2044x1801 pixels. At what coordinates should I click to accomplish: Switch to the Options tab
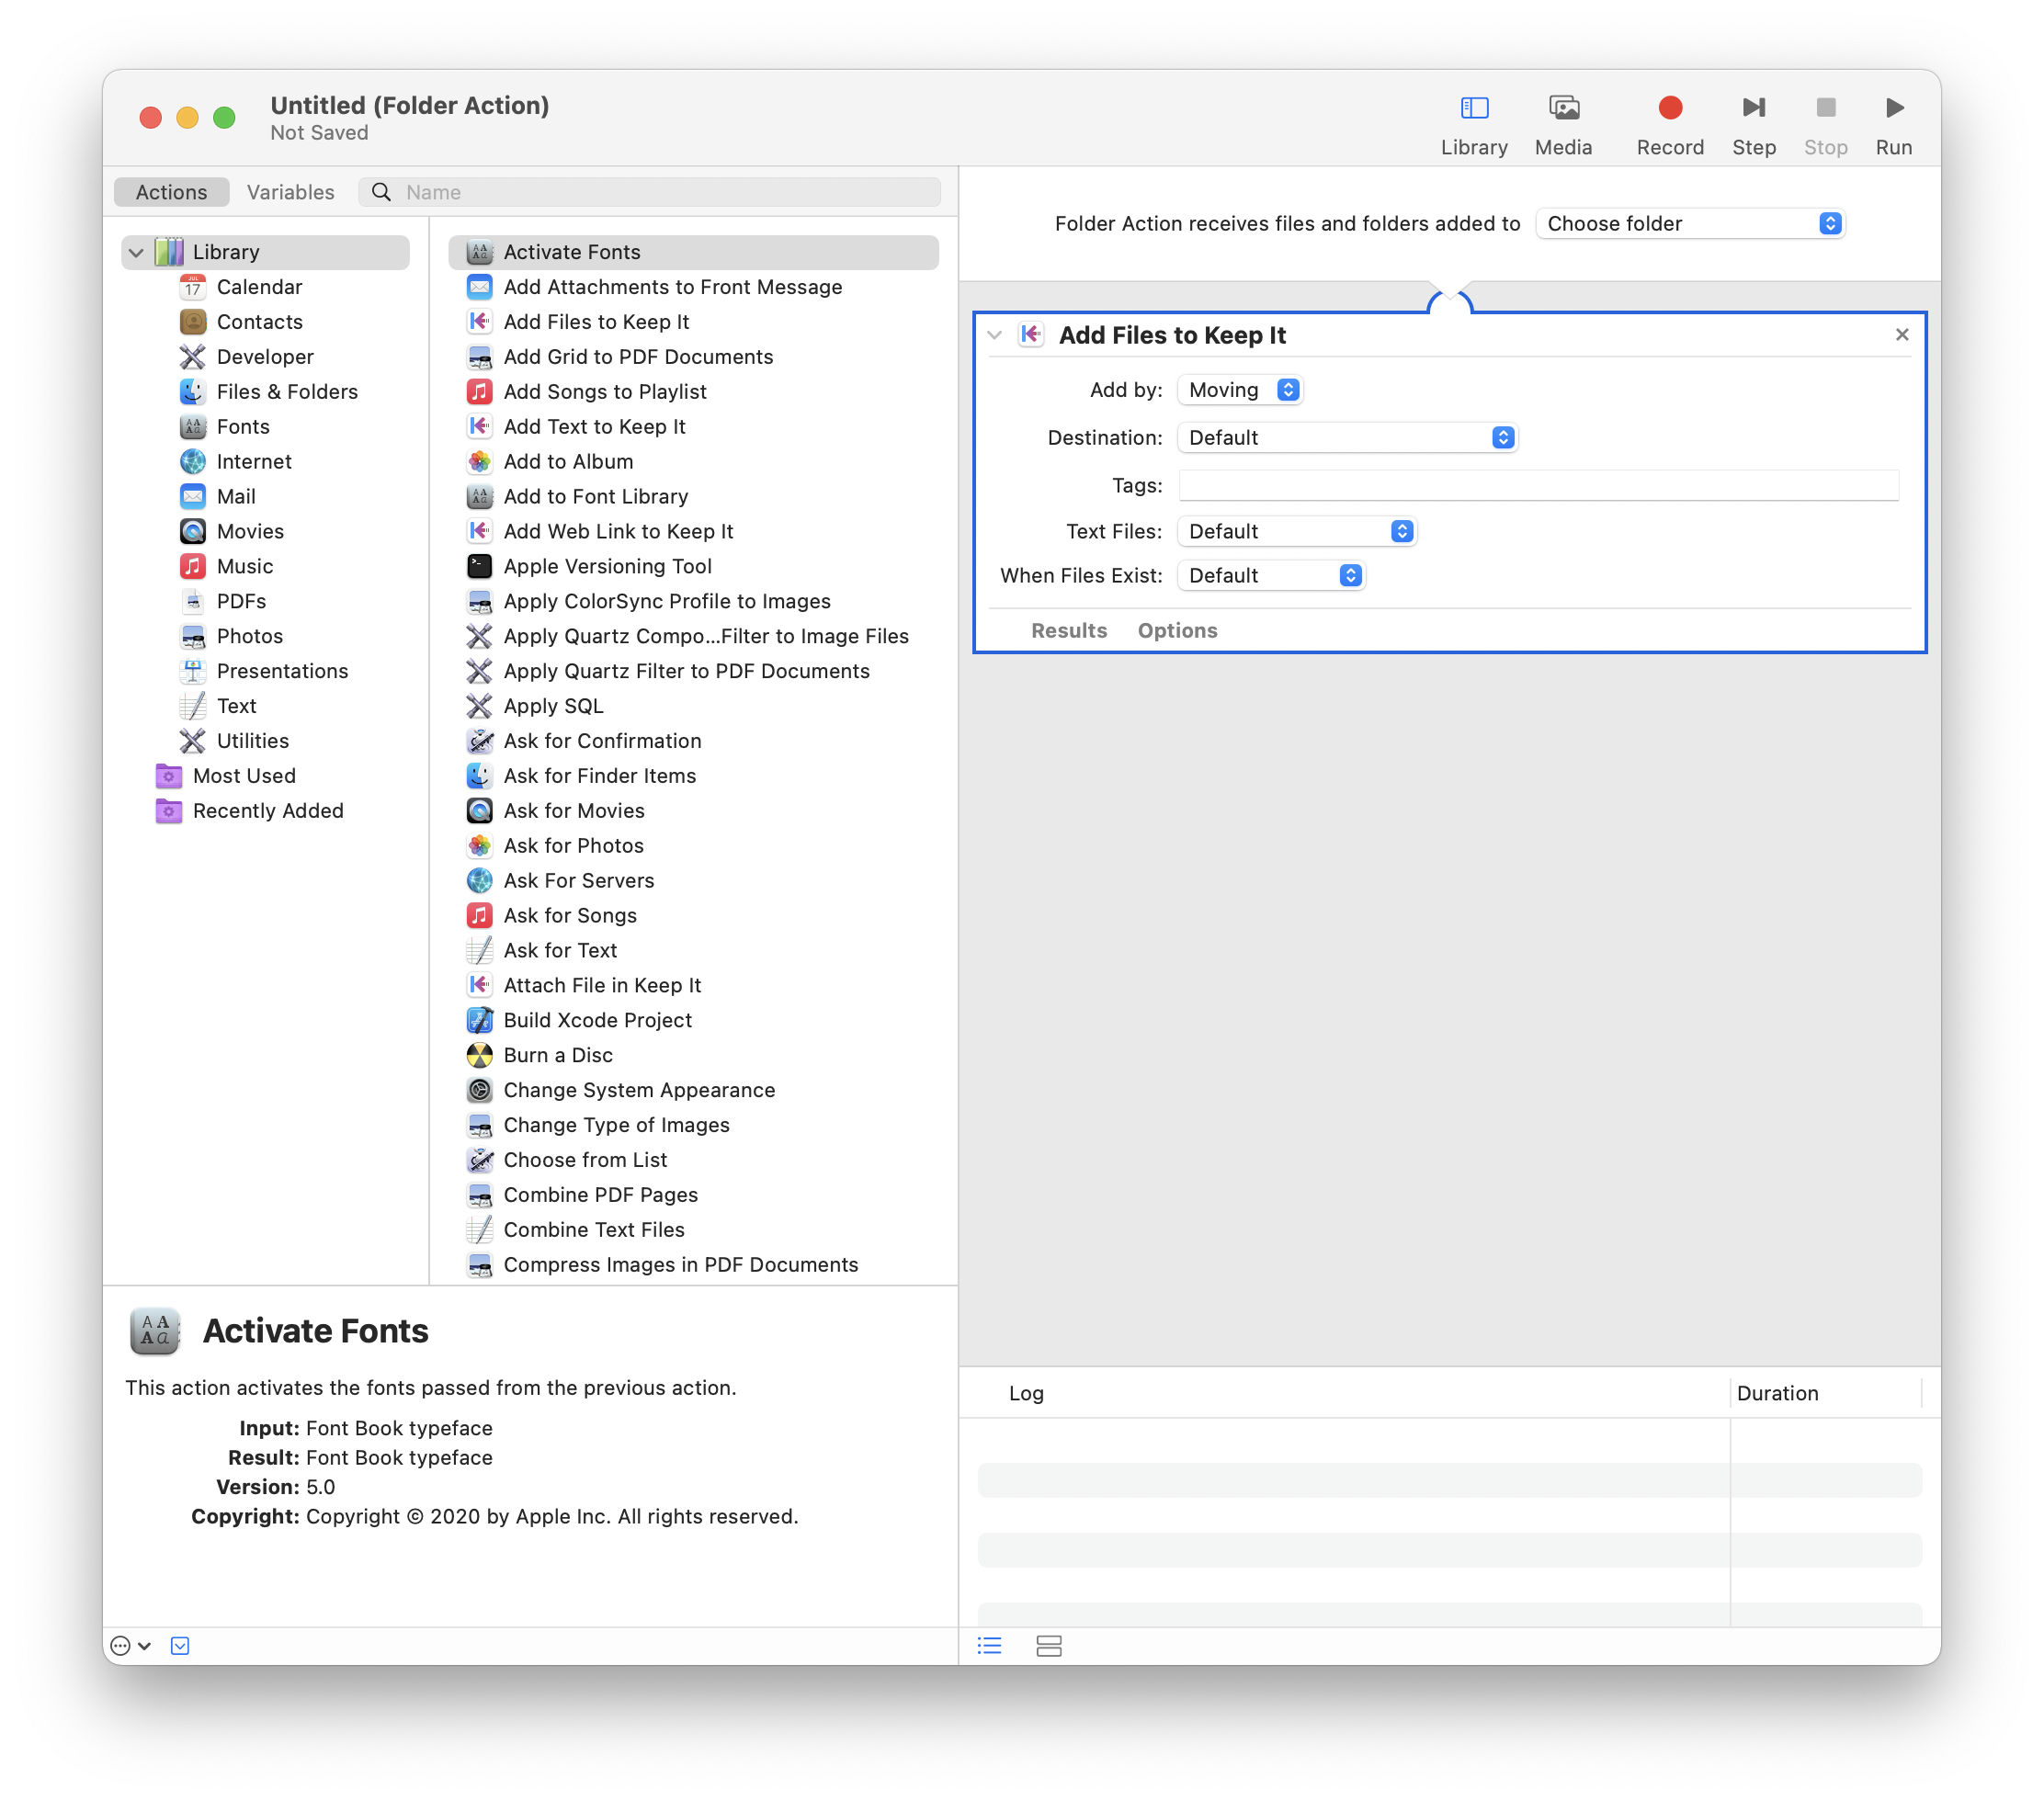pos(1176,629)
